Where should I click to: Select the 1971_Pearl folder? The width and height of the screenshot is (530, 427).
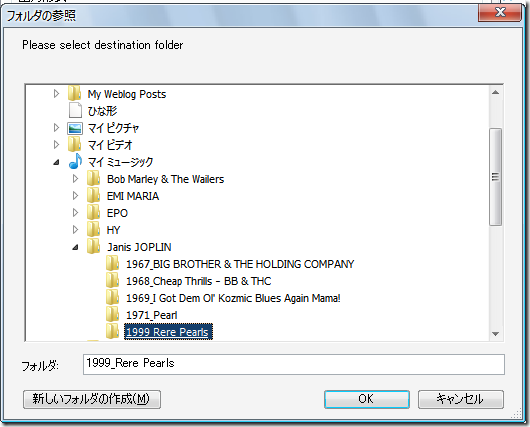point(151,315)
